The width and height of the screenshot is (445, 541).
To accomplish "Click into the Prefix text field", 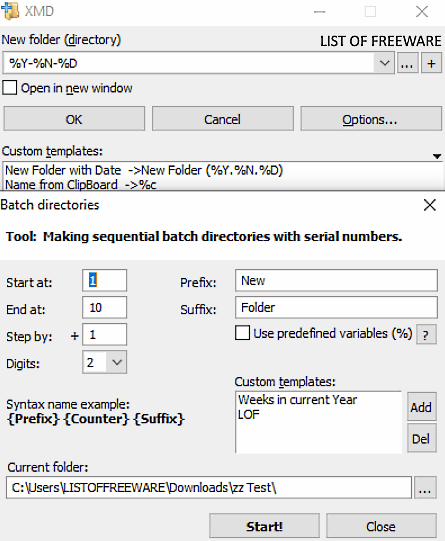I will tap(336, 280).
